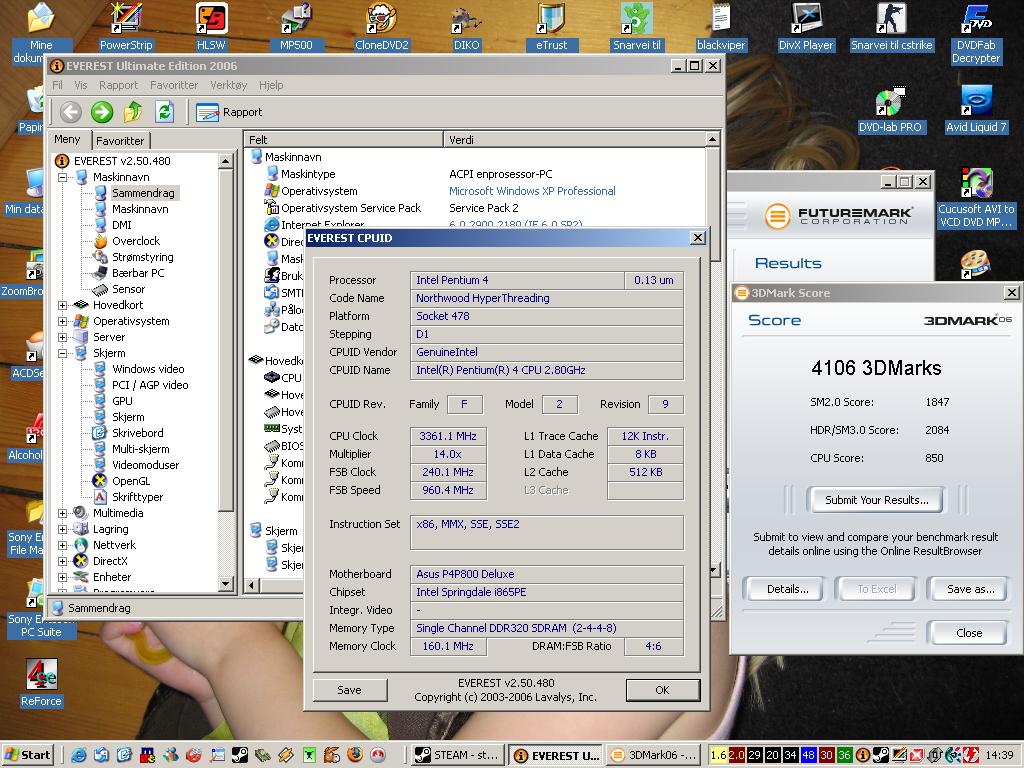
Task: Open the CloneDVD2 desktop icon
Action: tap(381, 27)
